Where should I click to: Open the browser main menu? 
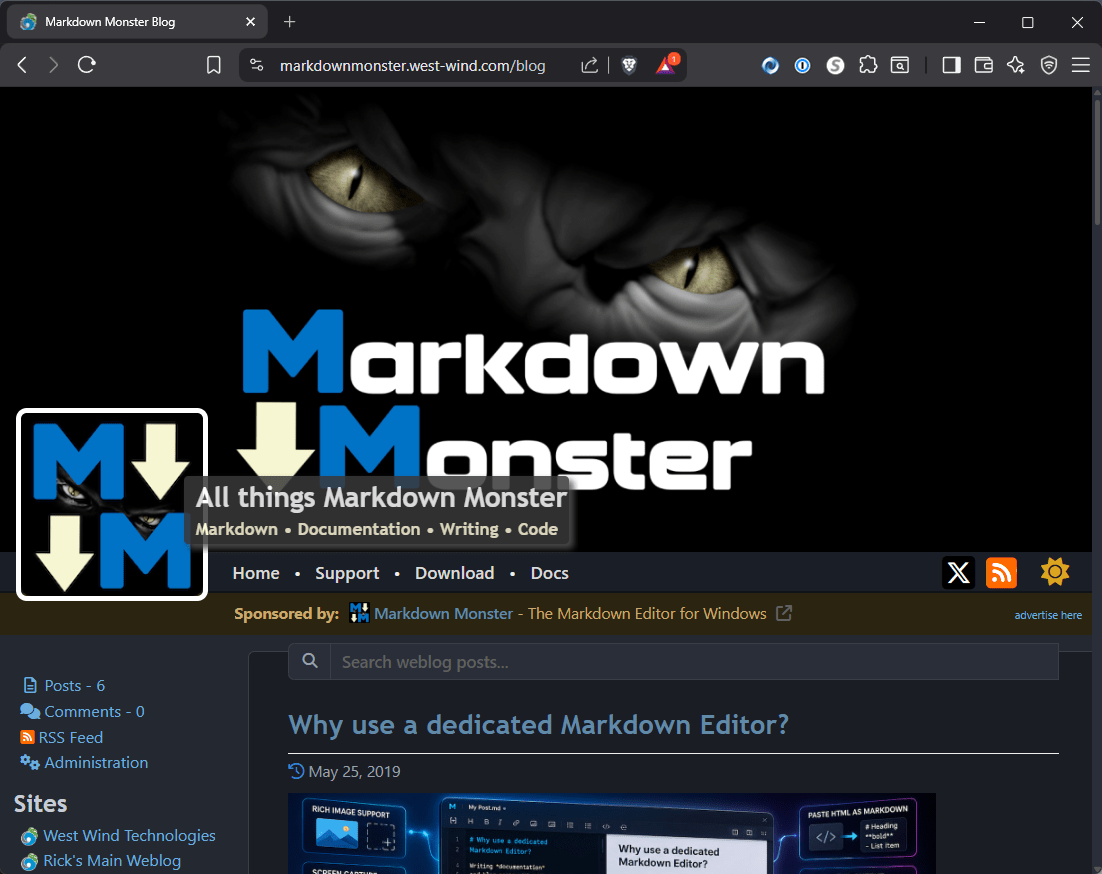click(x=1081, y=65)
